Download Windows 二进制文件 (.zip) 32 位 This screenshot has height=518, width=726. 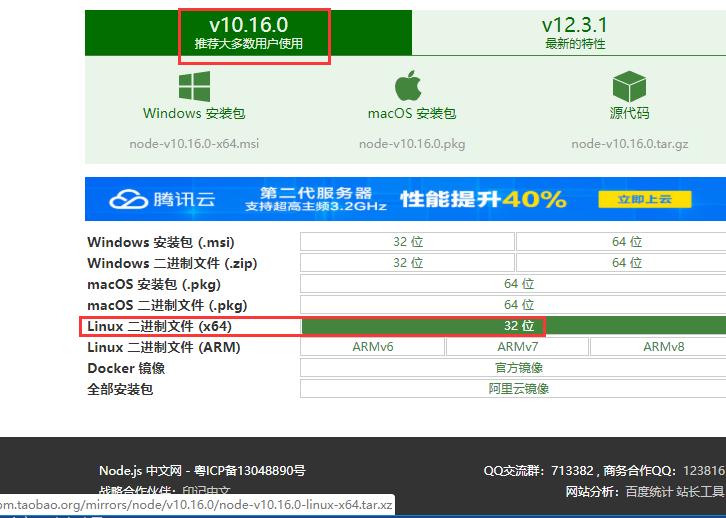407,263
